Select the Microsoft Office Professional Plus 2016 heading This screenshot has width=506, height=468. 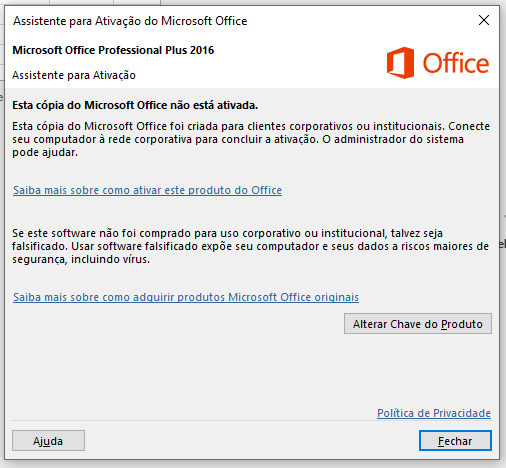113,50
